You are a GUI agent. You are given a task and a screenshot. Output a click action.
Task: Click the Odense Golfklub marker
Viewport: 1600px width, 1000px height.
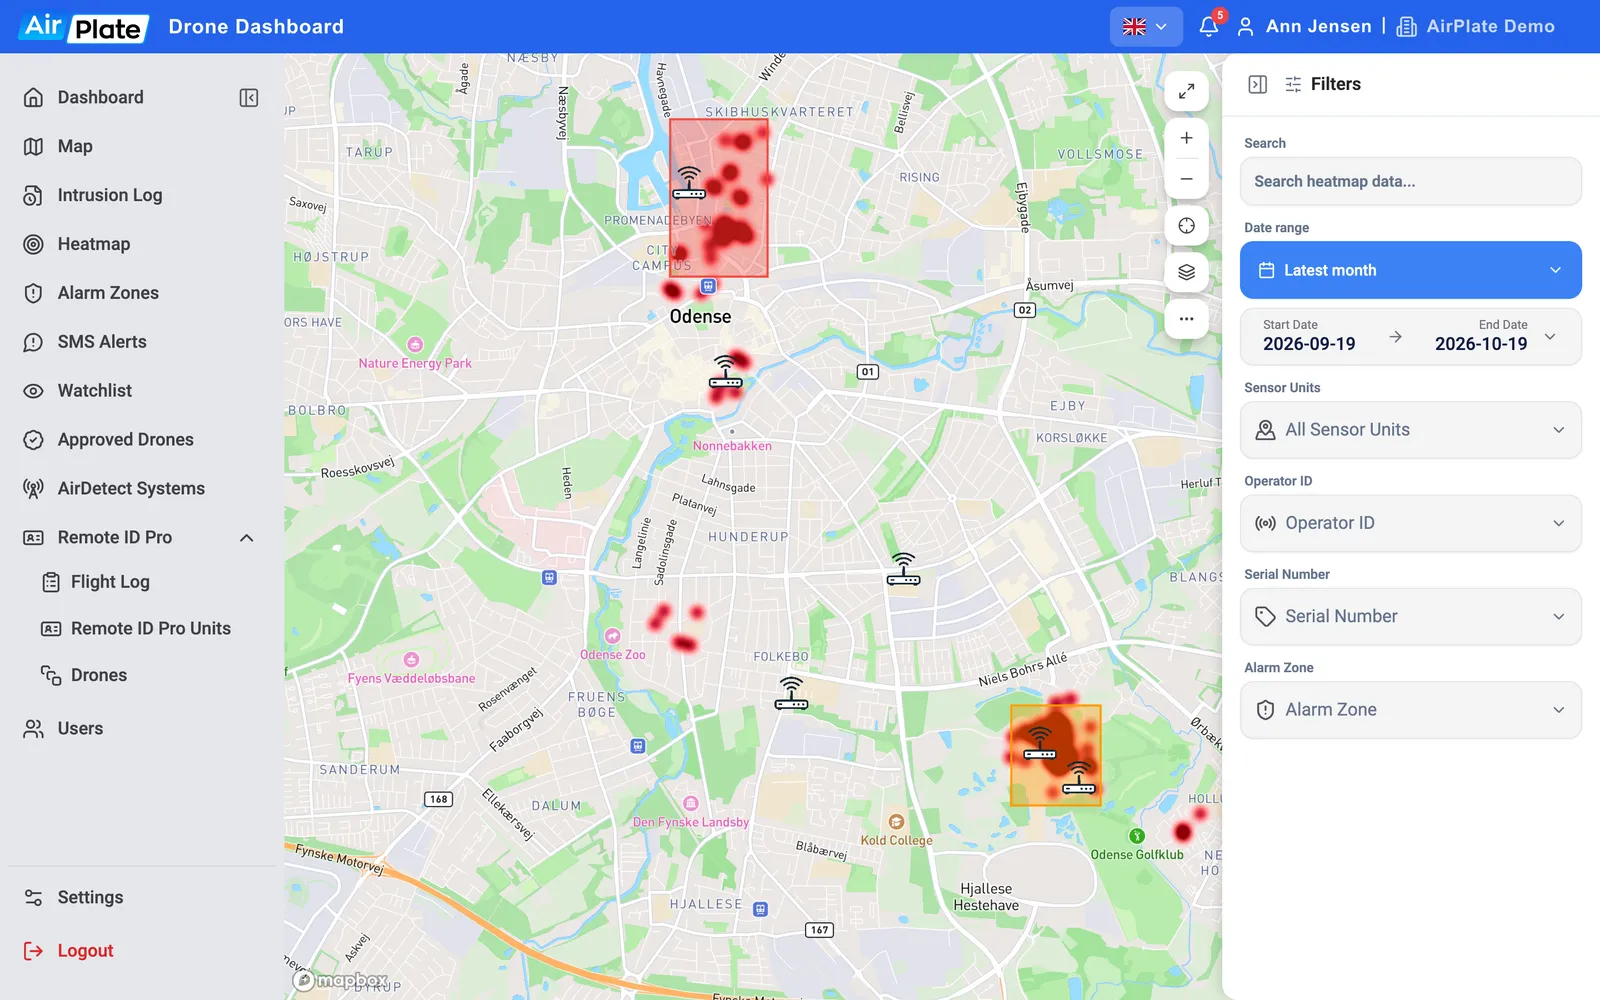[x=1137, y=836]
